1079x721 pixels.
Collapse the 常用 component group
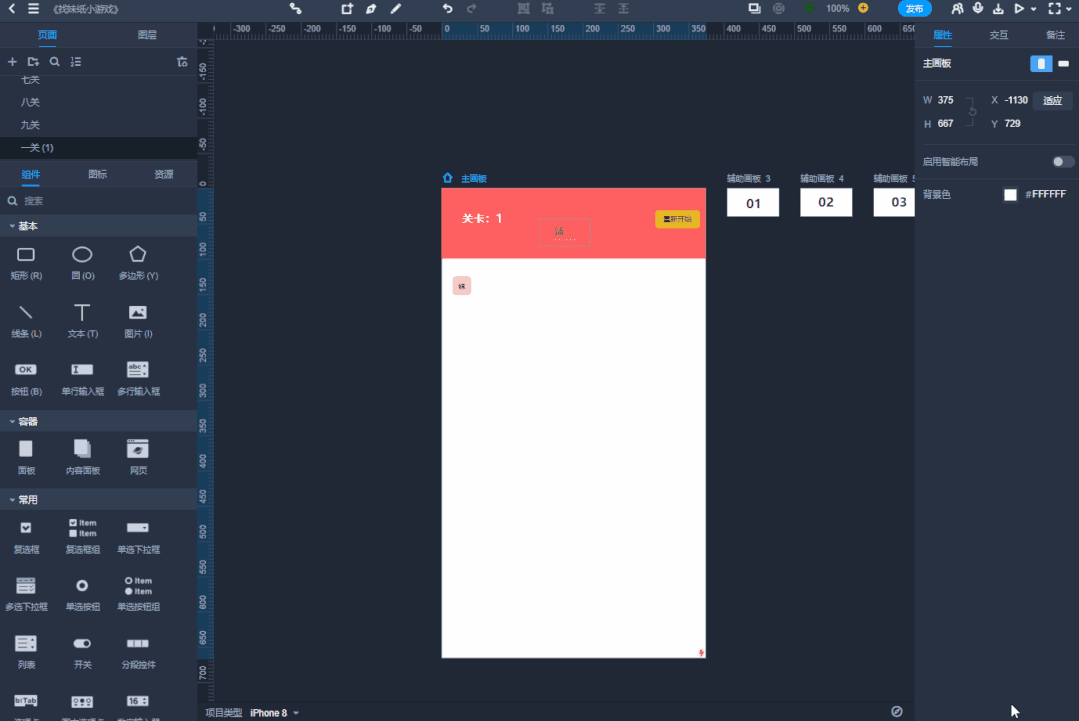point(12,499)
